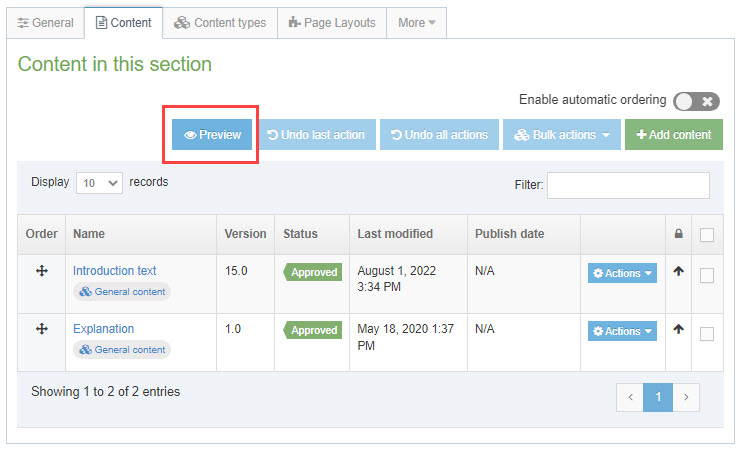The width and height of the screenshot is (743, 449).
Task: Click the May 18, 2020 modified date
Action: click(x=405, y=337)
